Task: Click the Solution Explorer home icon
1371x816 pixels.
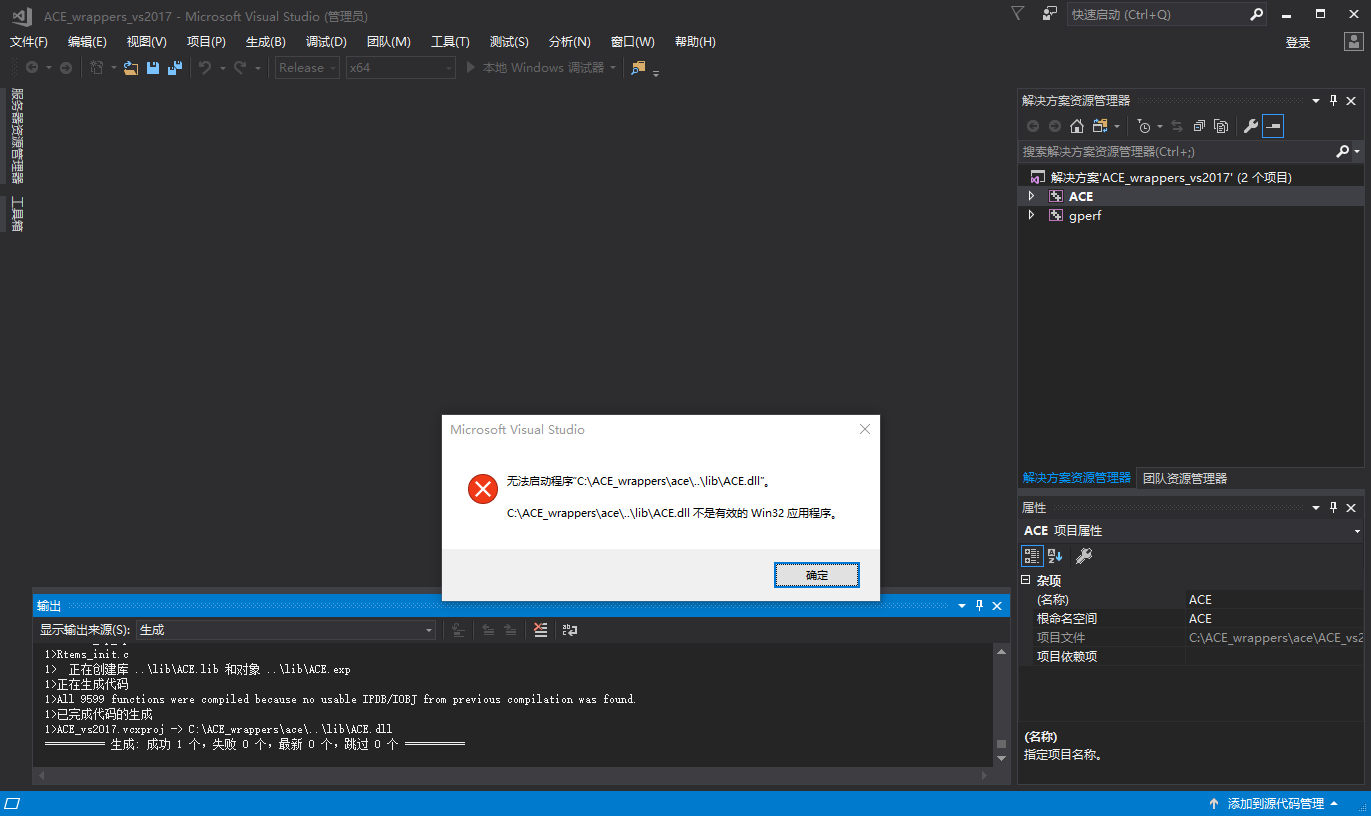Action: pyautogui.click(x=1077, y=126)
